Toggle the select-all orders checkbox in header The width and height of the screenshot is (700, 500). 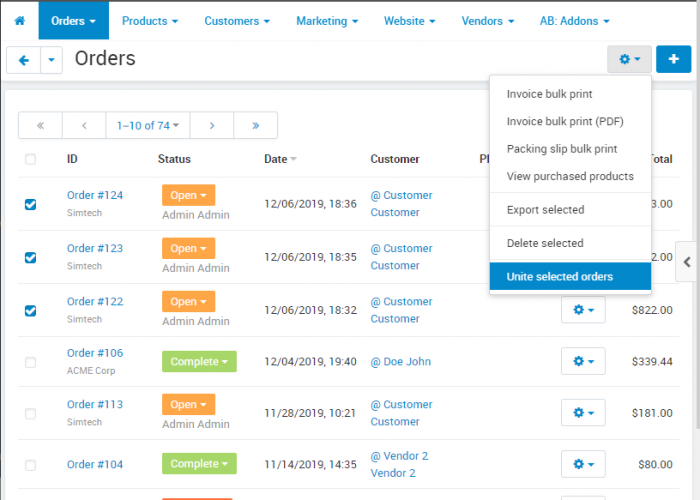point(30,159)
